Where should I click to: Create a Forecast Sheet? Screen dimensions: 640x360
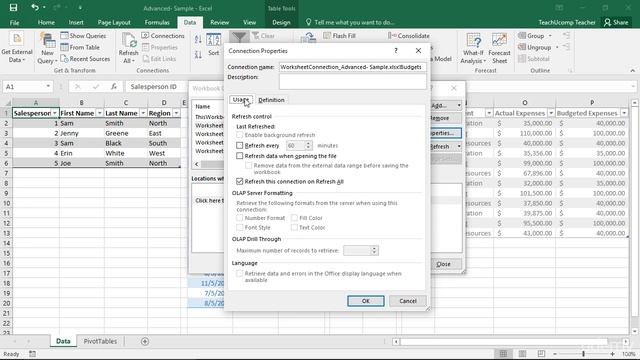pyautogui.click(x=499, y=48)
